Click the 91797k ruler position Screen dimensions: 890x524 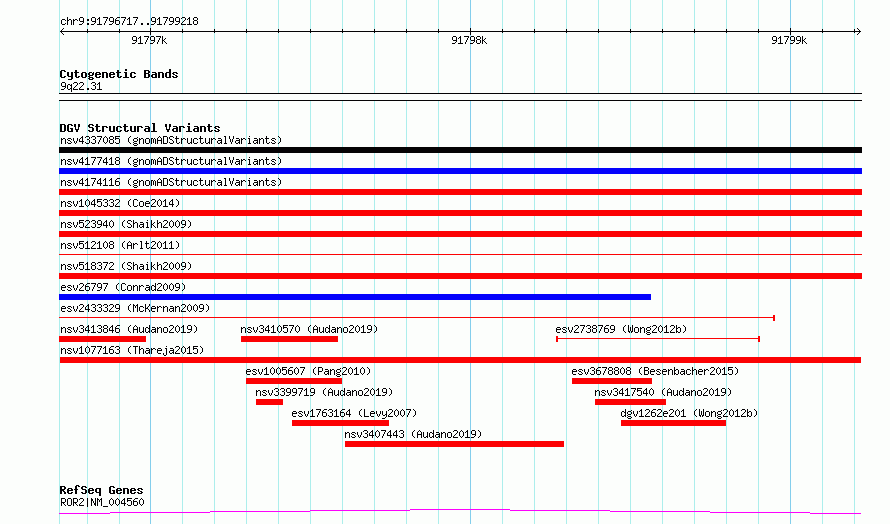click(x=149, y=40)
